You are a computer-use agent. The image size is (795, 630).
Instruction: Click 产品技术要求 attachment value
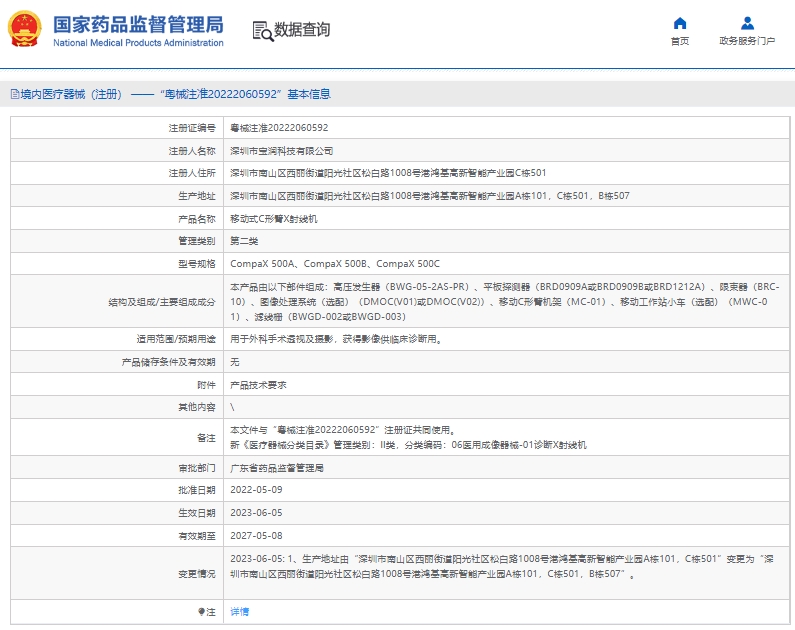tap(258, 385)
